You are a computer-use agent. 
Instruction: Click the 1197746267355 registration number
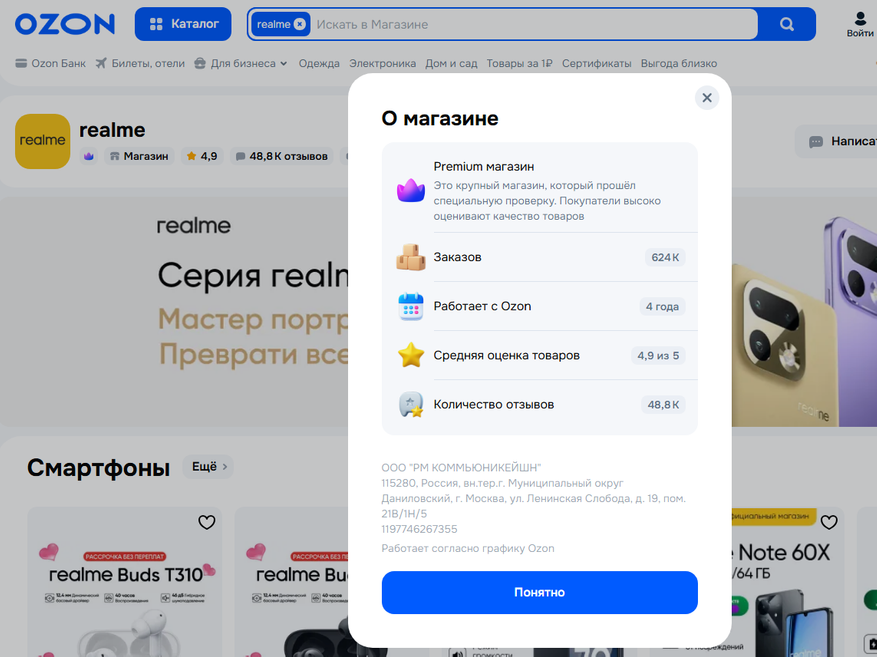pos(419,529)
